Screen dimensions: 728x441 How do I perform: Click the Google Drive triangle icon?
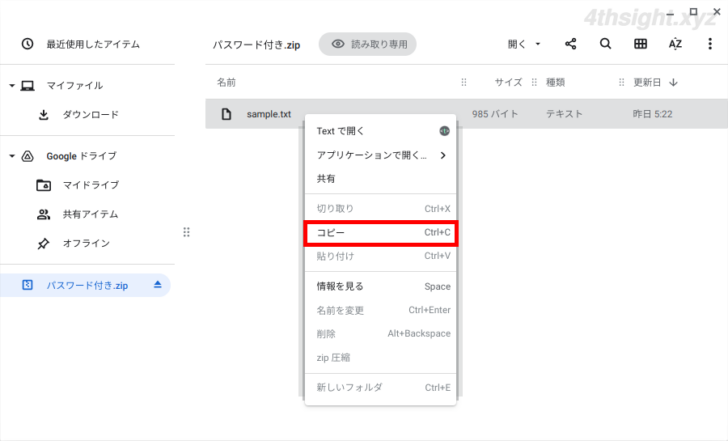click(28, 156)
